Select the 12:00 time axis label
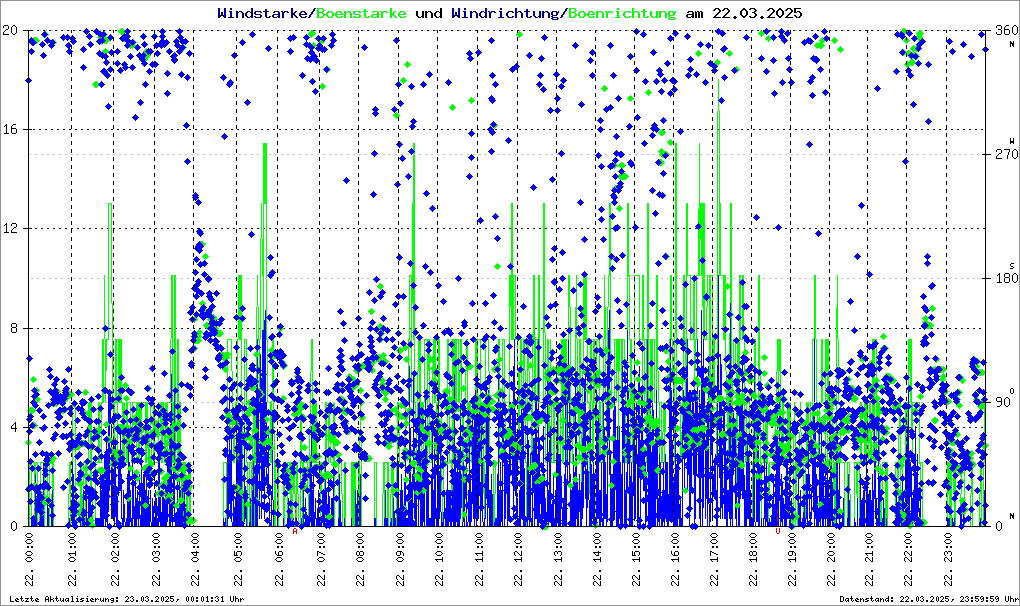Viewport: 1020px width, 606px height. (518, 559)
